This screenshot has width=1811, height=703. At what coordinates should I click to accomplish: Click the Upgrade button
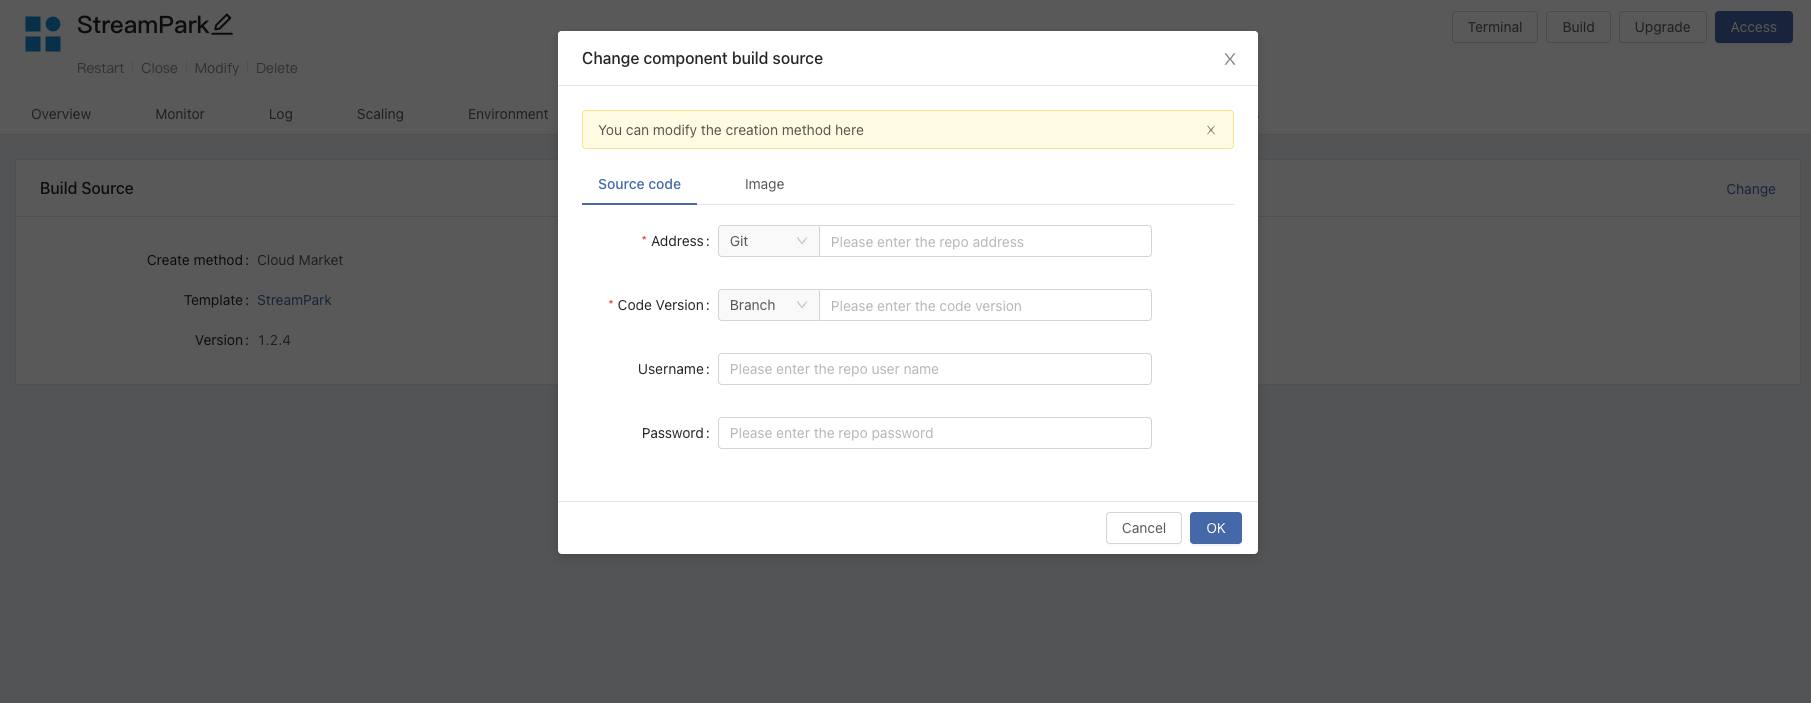click(x=1661, y=28)
